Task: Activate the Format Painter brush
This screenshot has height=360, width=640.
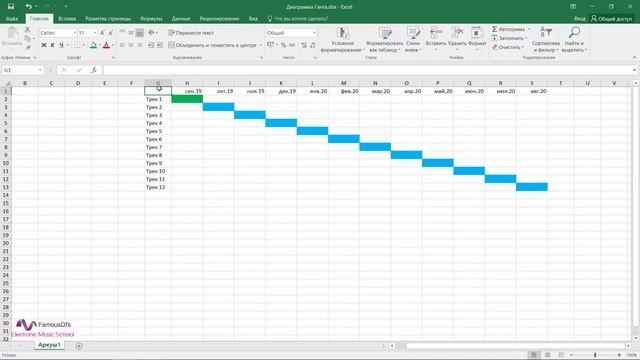Action: [27, 48]
